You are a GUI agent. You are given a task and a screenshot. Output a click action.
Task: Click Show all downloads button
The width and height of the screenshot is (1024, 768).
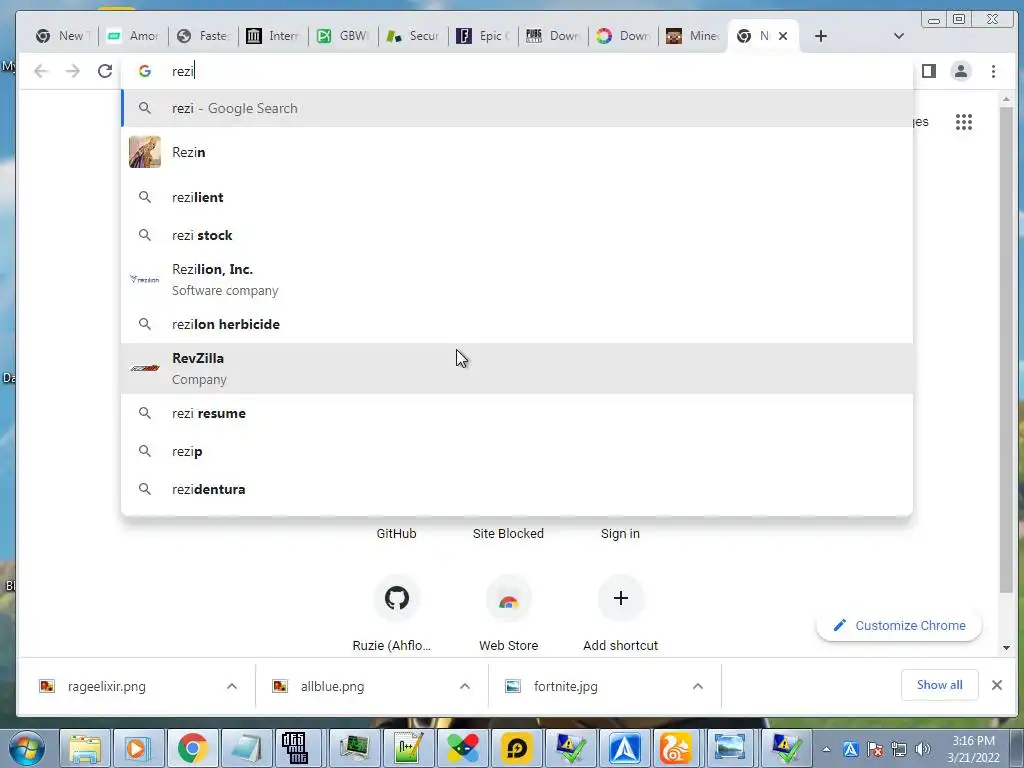click(939, 685)
